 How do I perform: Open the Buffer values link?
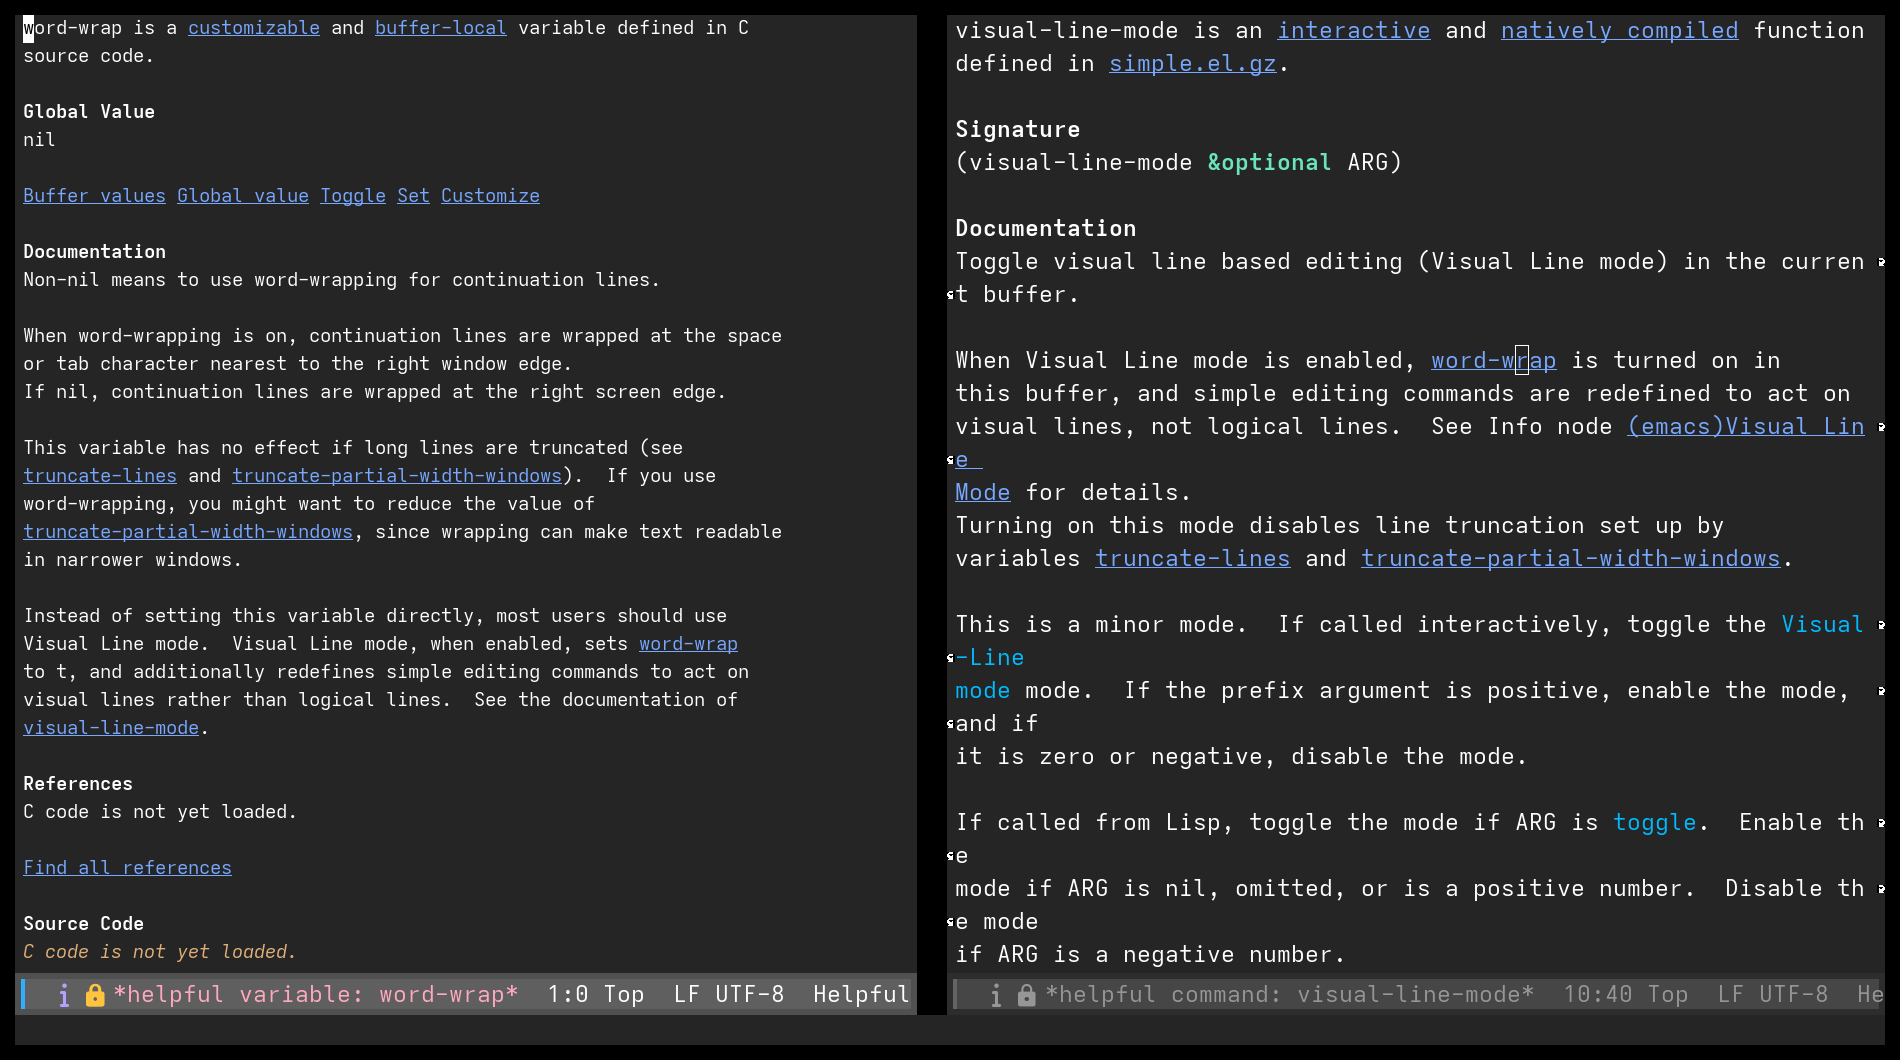(95, 196)
